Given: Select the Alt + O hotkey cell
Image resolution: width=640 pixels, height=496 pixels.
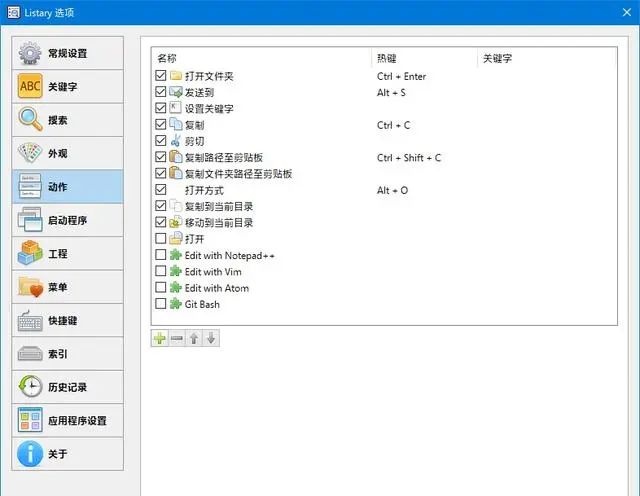Looking at the screenshot, I should point(392,190).
